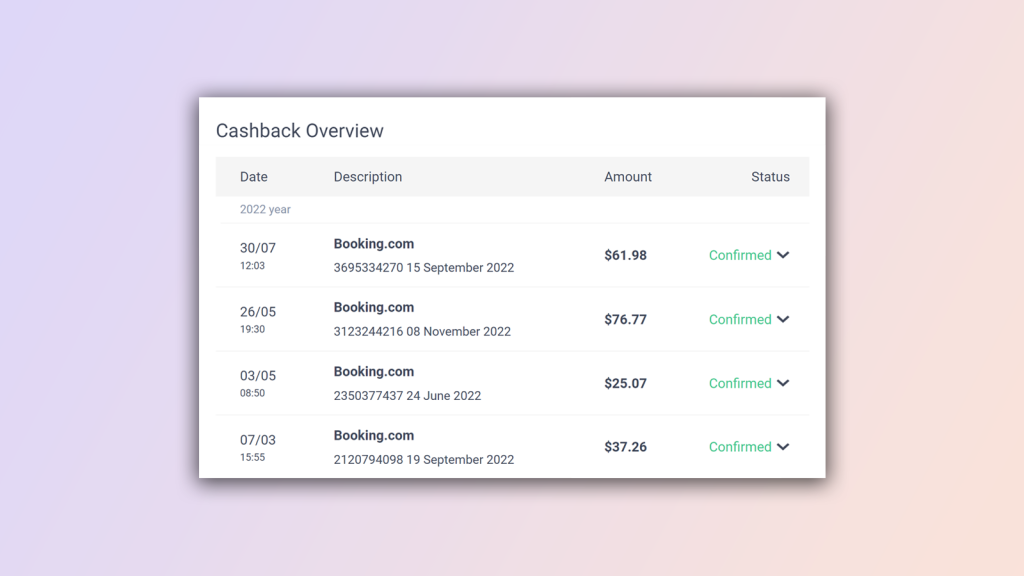1024x576 pixels.
Task: Click the 26/05 19:30 date cell
Action: tap(257, 319)
